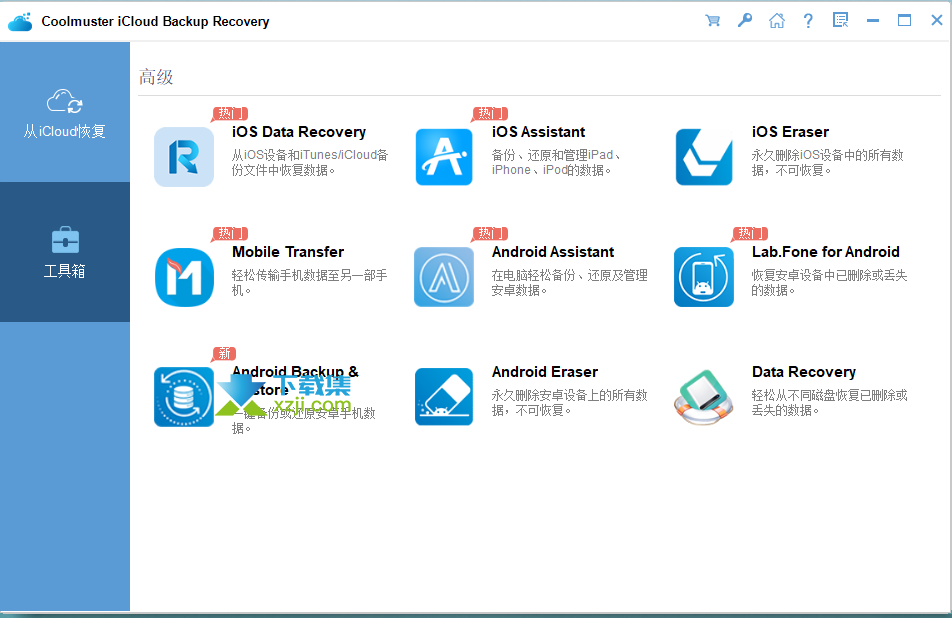Click the Mobile Transfer app icon
952x618 pixels.
coord(184,277)
